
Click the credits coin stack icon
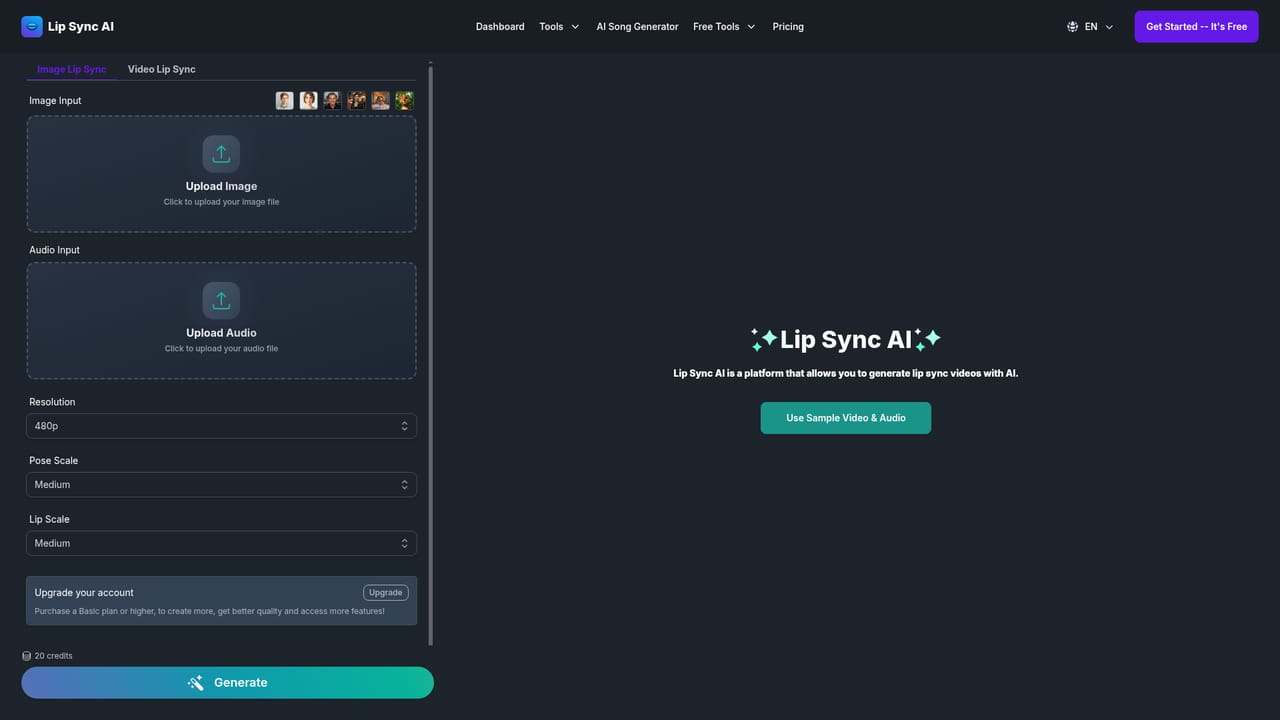27,656
